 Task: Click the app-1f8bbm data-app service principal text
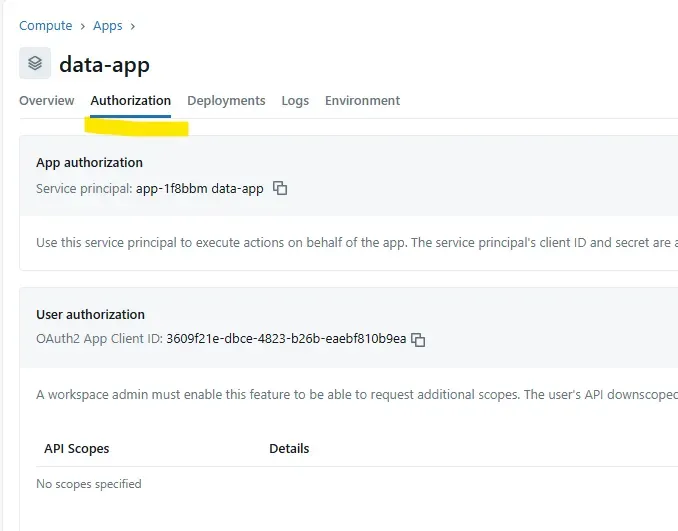200,188
